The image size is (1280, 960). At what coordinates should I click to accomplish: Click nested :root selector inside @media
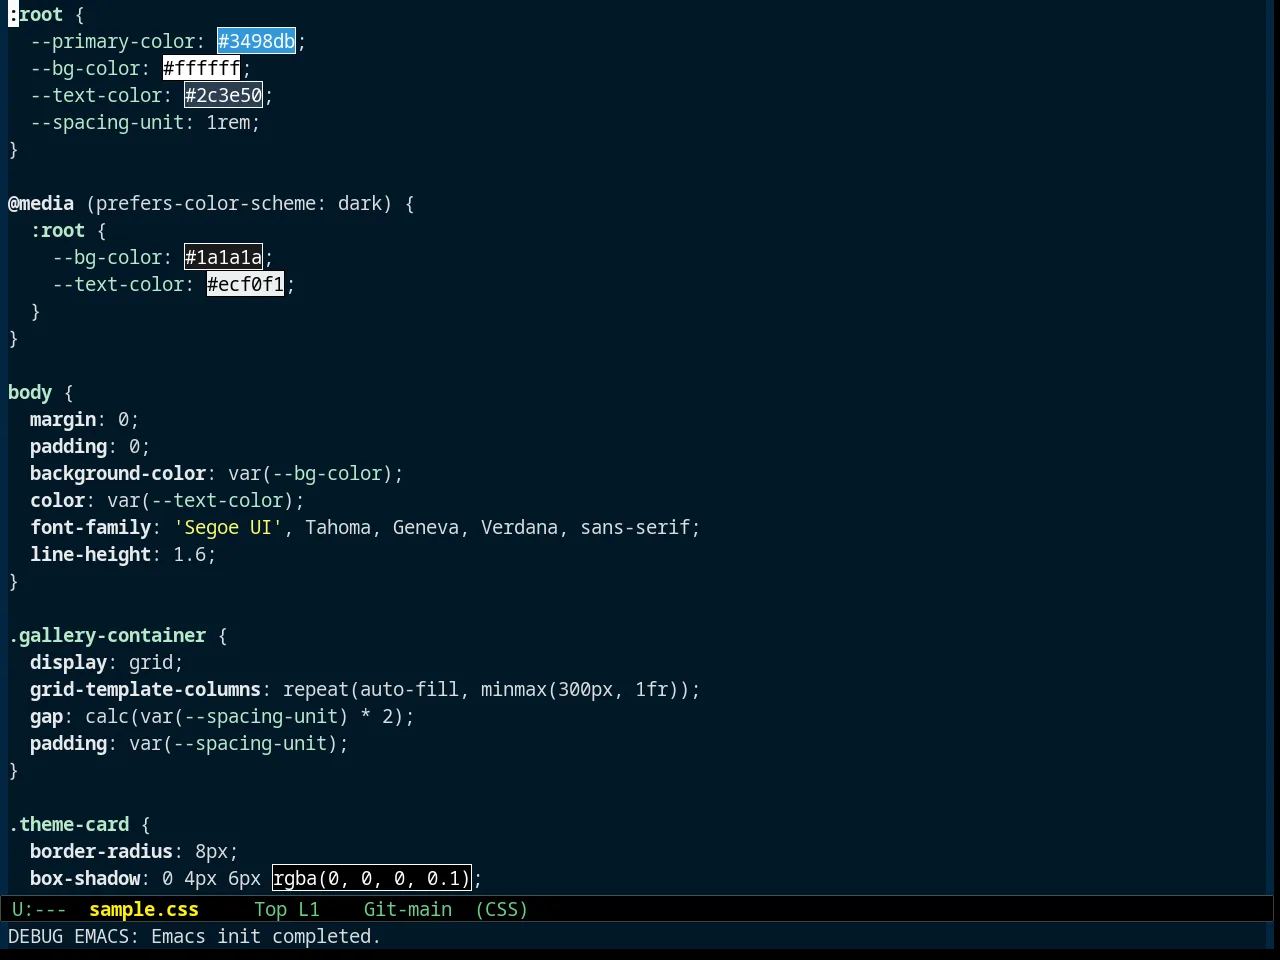[57, 230]
